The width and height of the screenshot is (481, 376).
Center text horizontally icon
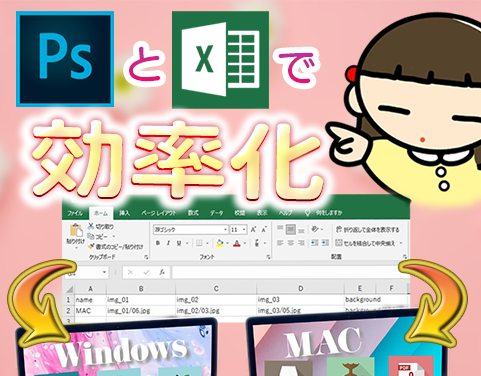[291, 243]
